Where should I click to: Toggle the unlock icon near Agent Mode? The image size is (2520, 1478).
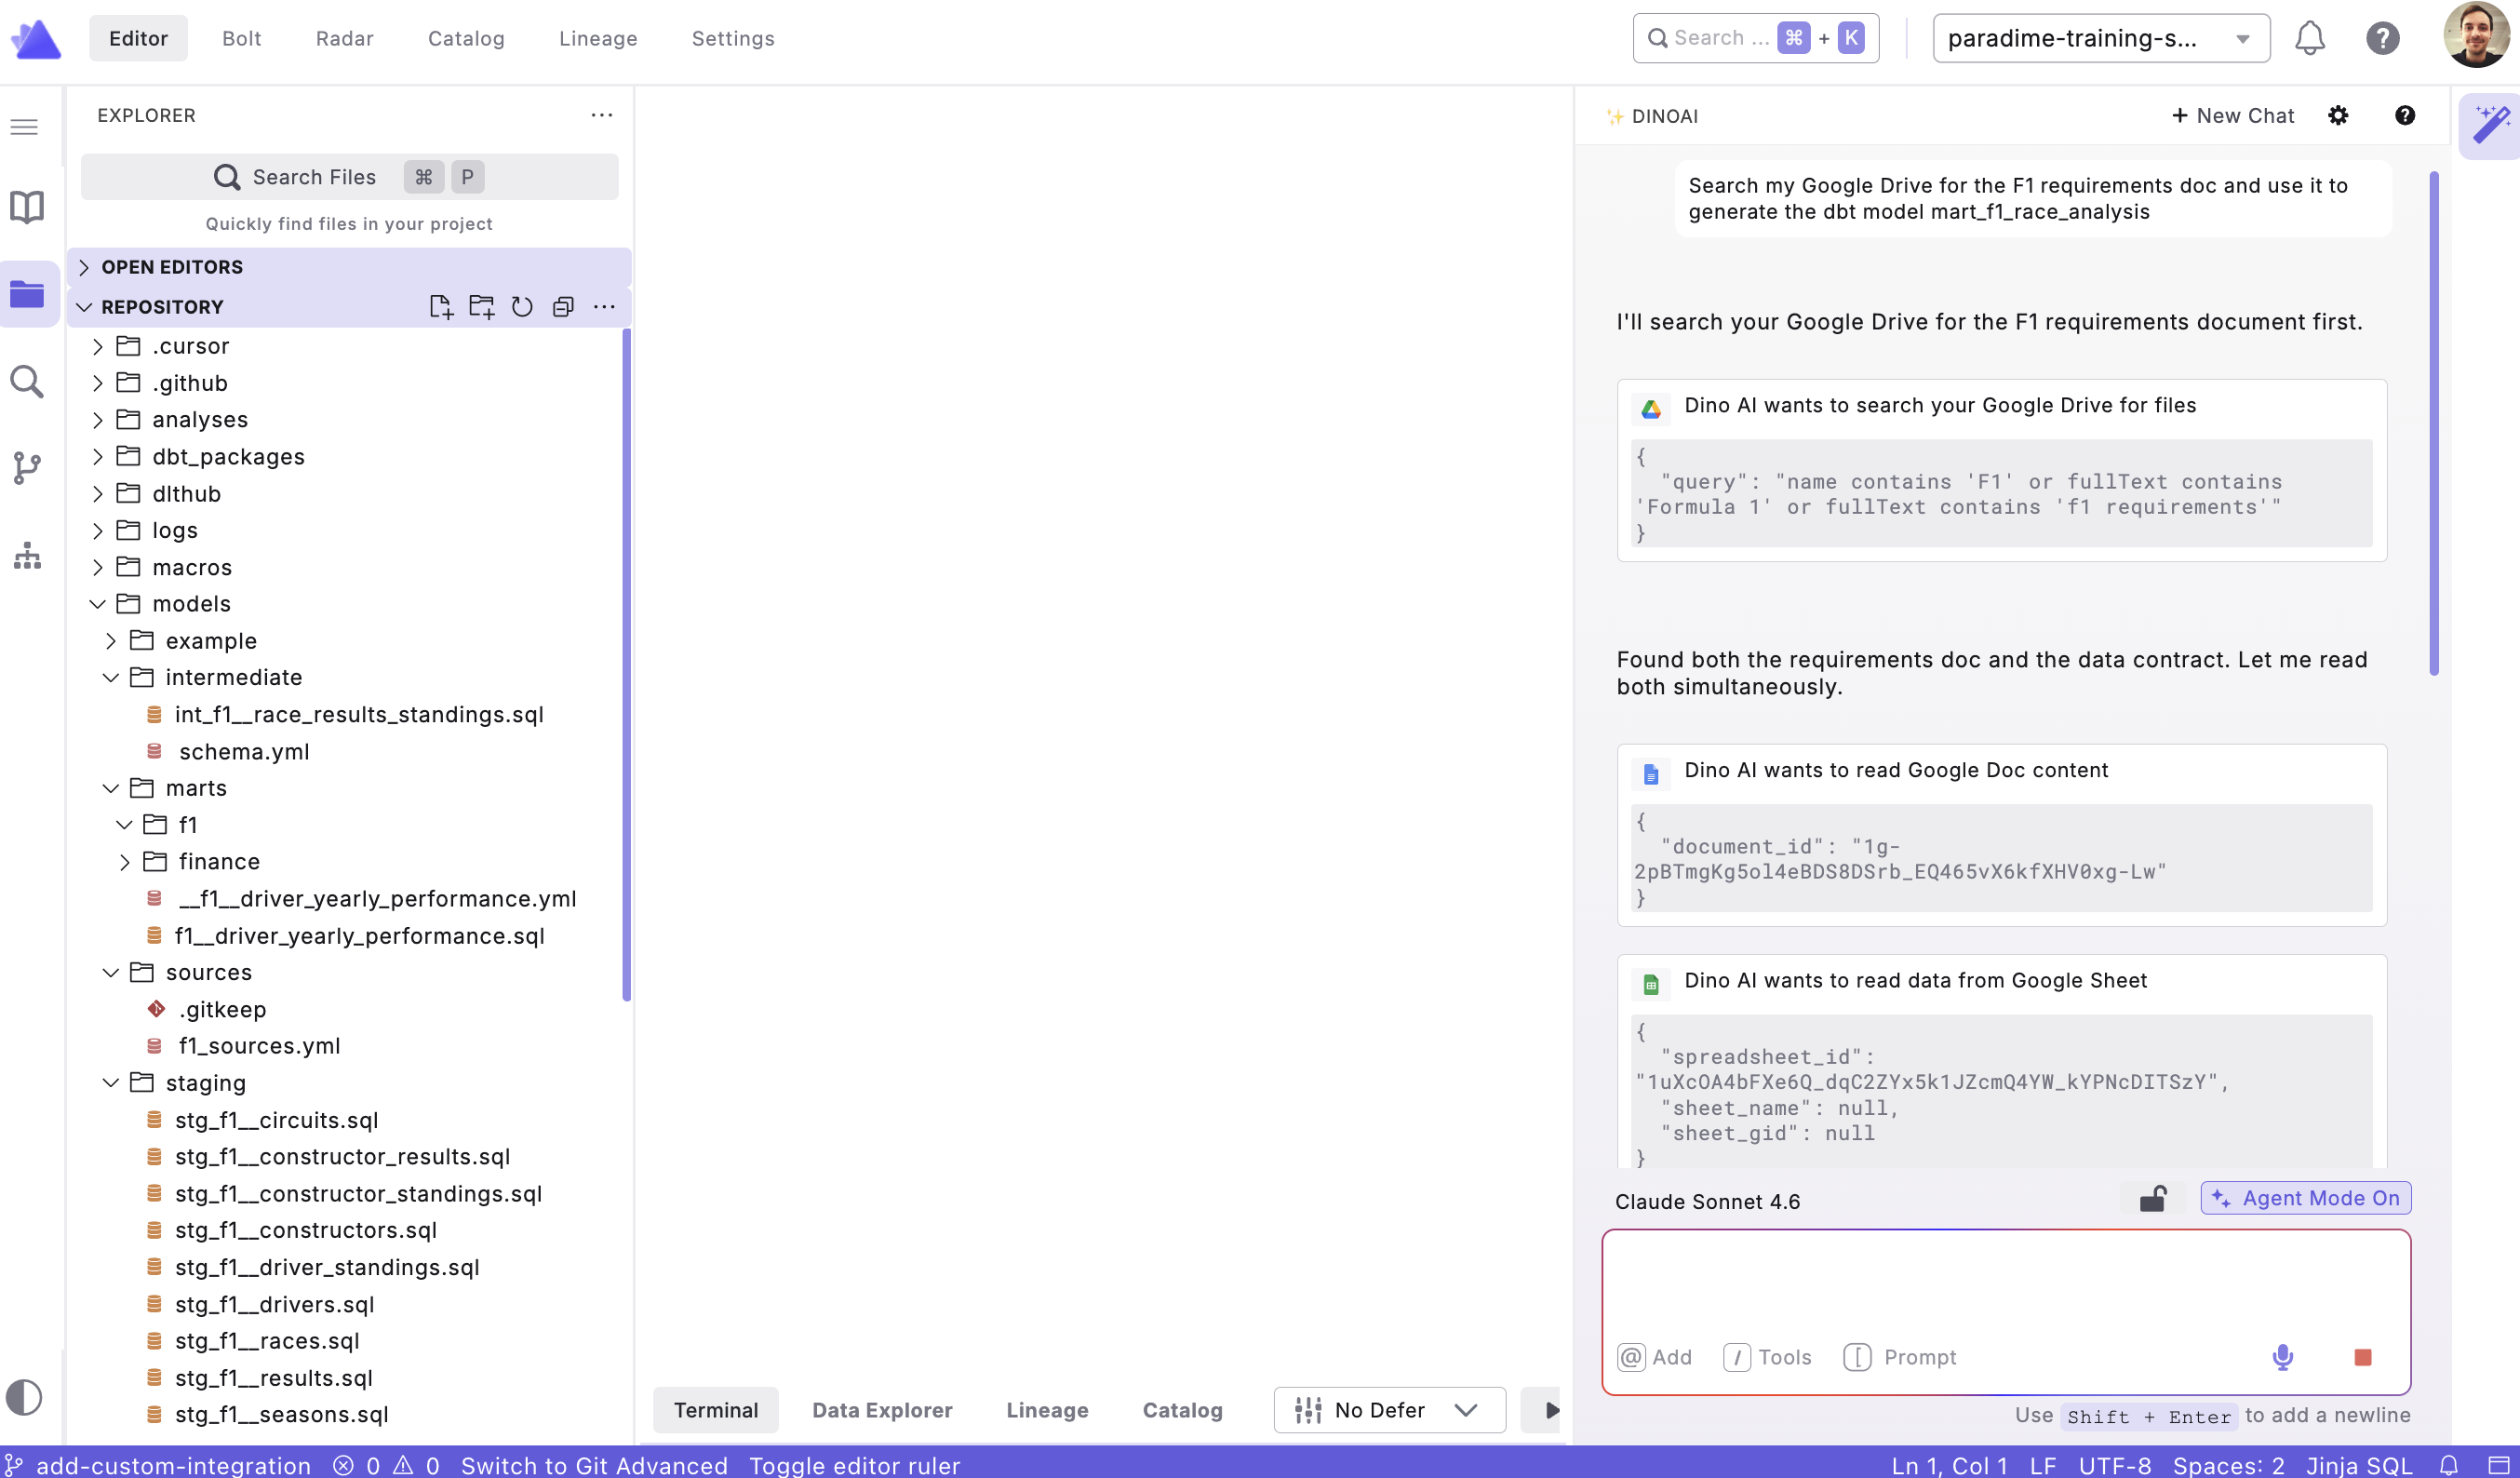(x=2152, y=1198)
